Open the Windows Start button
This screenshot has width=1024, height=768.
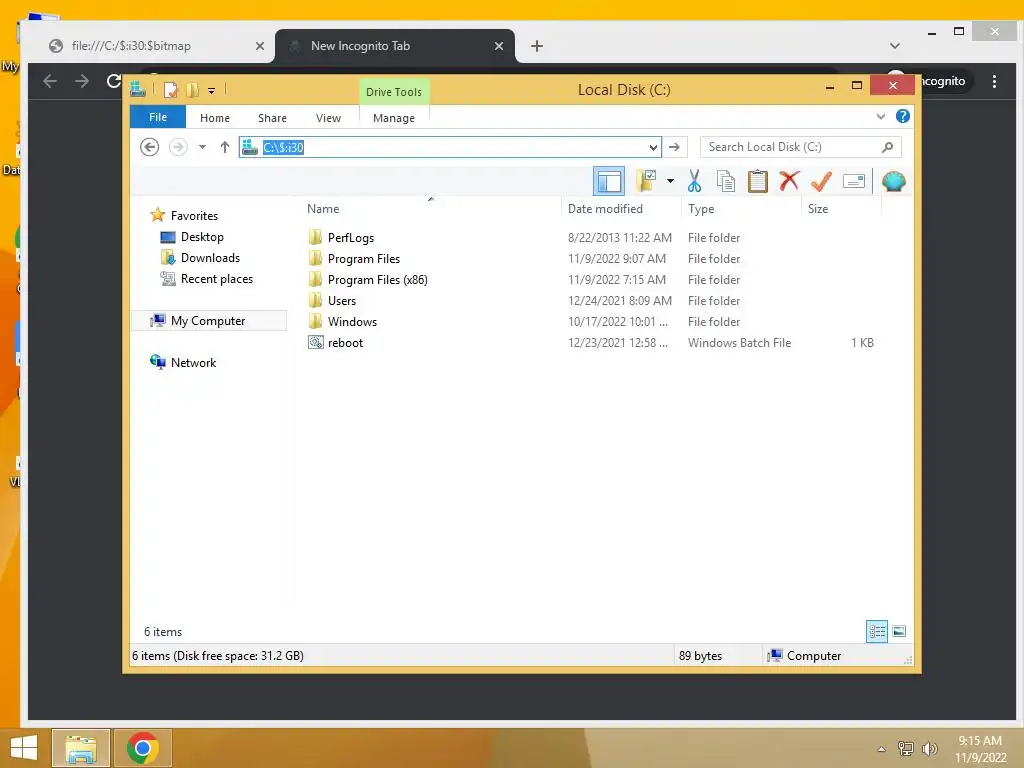24,748
